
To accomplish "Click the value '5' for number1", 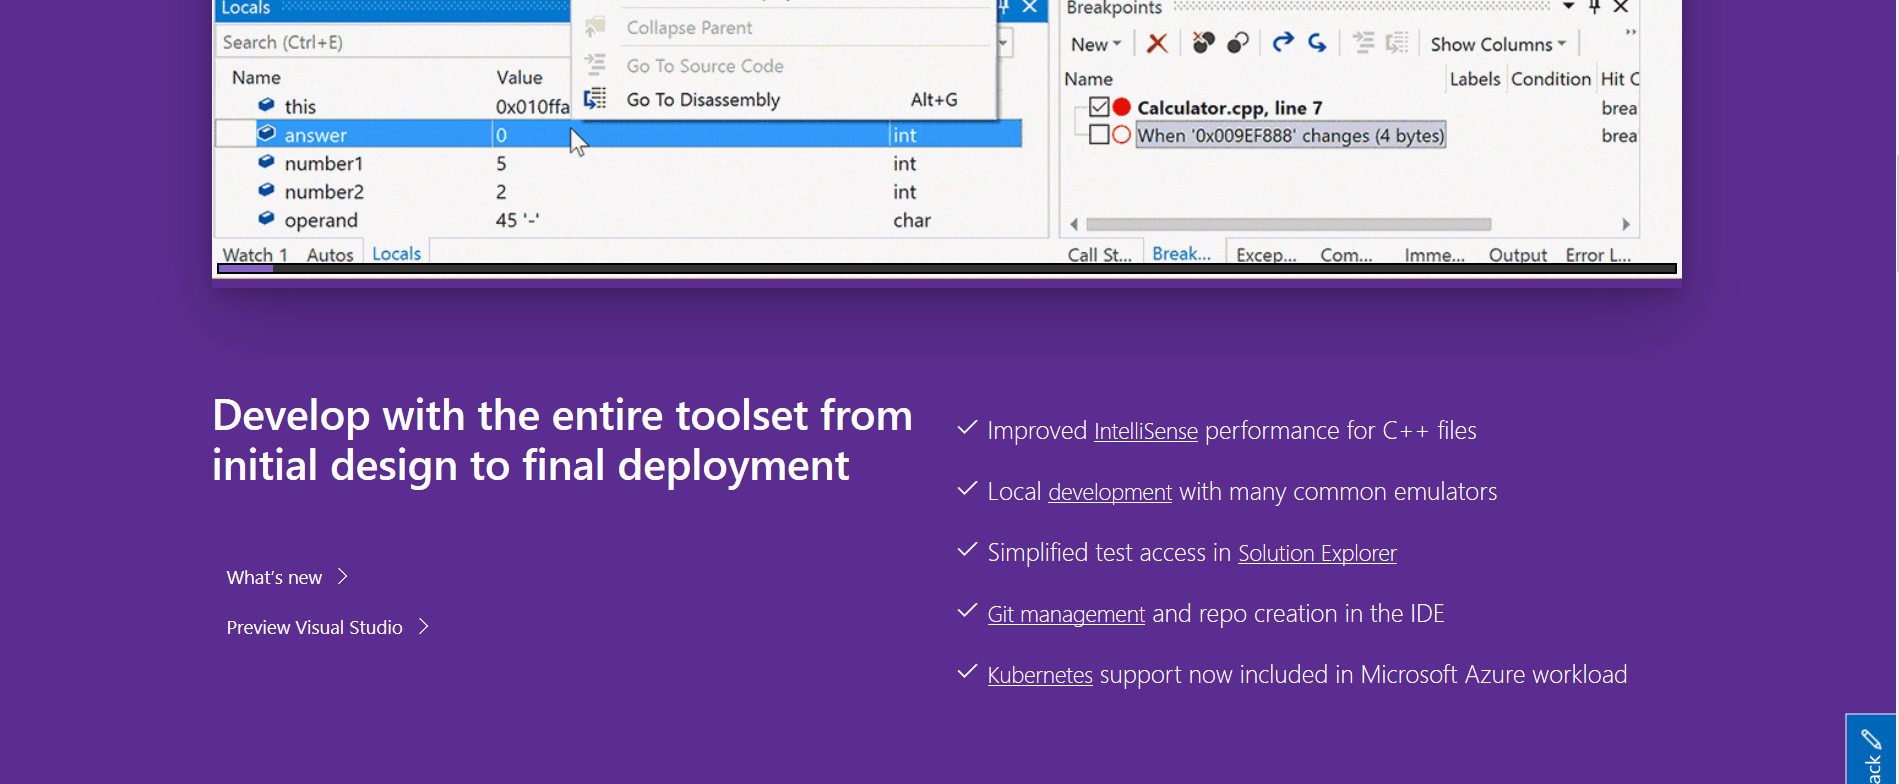I will point(501,163).
